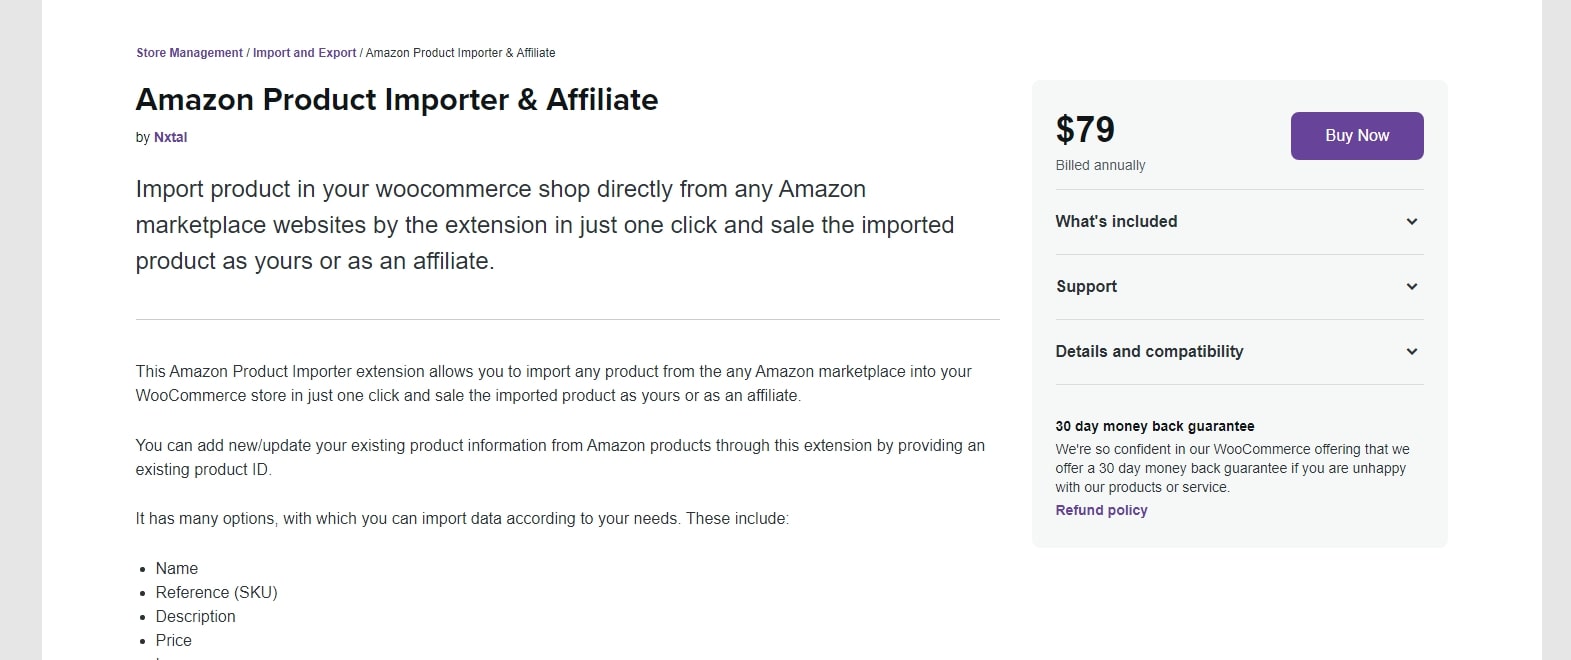
Task: Click the Billed annually text
Action: 1100,166
